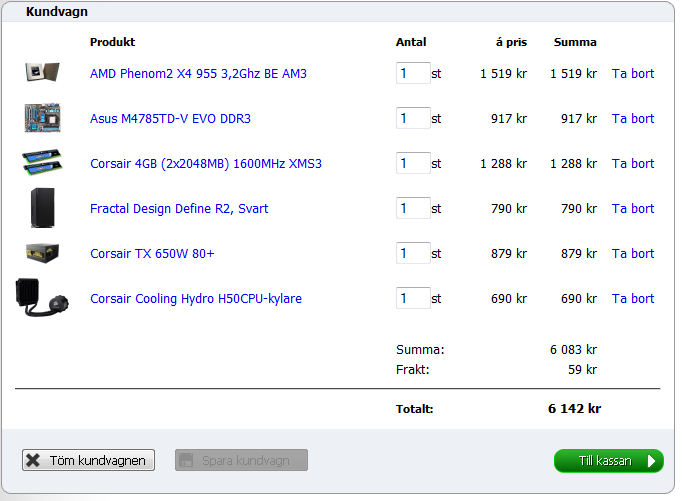Focus quantity field for Asus motherboard
The width and height of the screenshot is (682, 501).
[x=412, y=118]
